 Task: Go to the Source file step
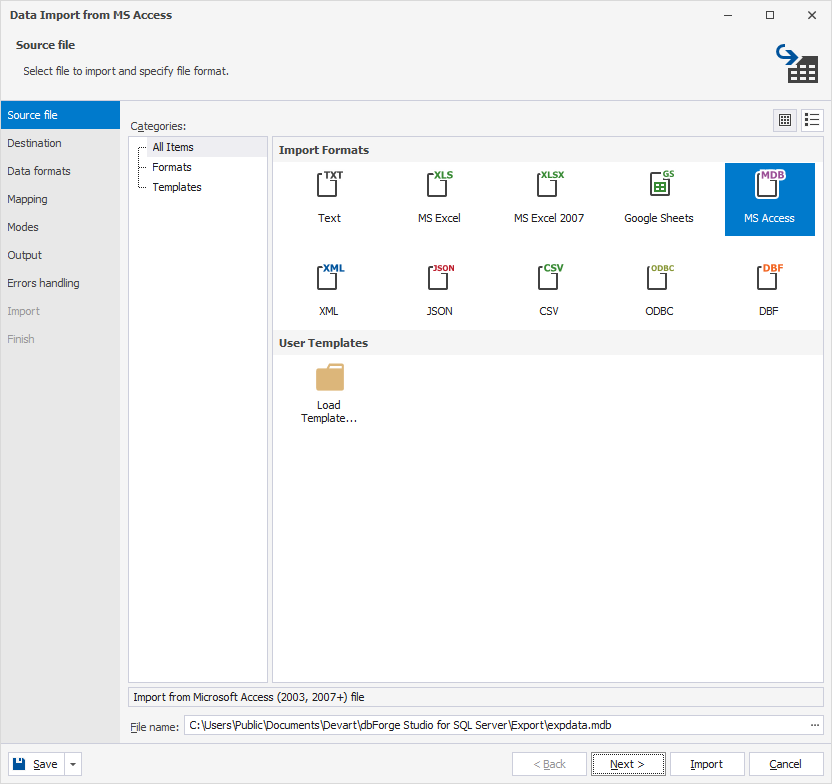(60, 115)
